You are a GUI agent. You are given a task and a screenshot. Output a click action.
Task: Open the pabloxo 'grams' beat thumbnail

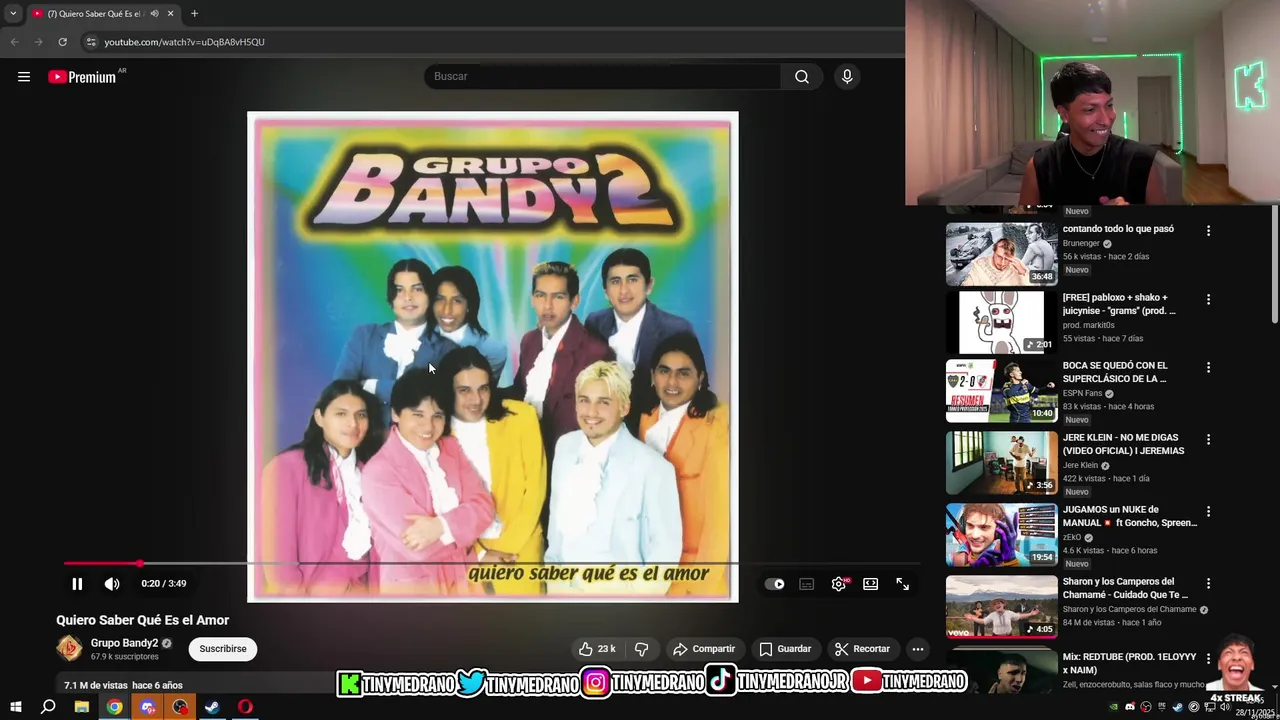[x=1001, y=322]
